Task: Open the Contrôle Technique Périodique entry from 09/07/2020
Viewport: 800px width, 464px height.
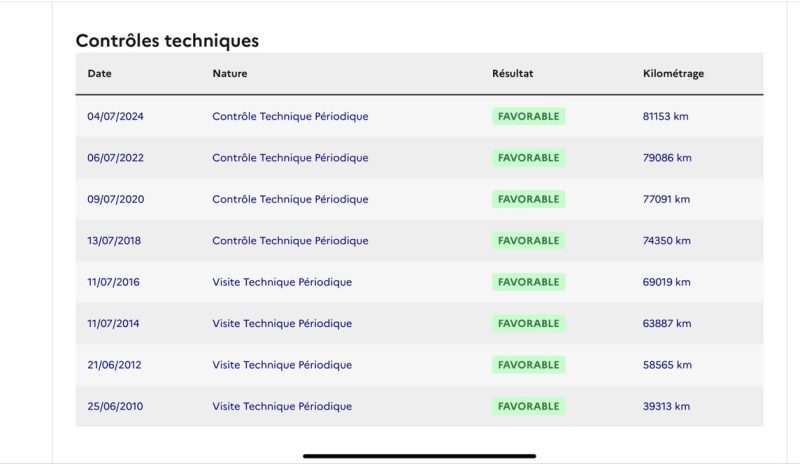Action: coord(290,199)
